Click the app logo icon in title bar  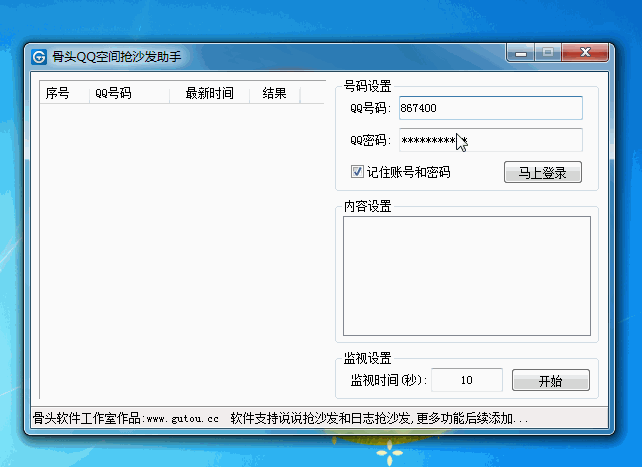pos(39,57)
